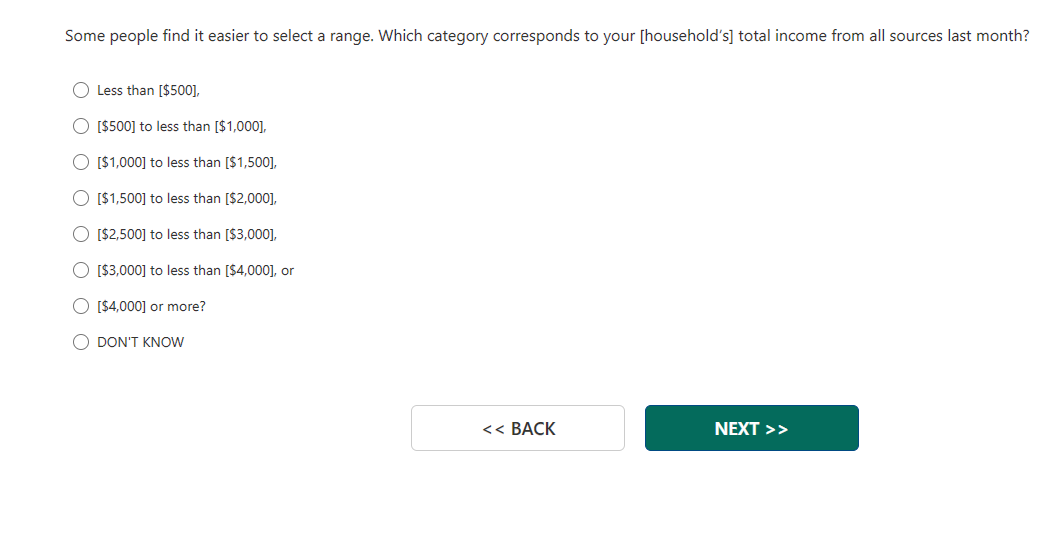Click the '[$3,000] to less than [$4,000], or' text
The image size is (1044, 535).
click(x=195, y=270)
